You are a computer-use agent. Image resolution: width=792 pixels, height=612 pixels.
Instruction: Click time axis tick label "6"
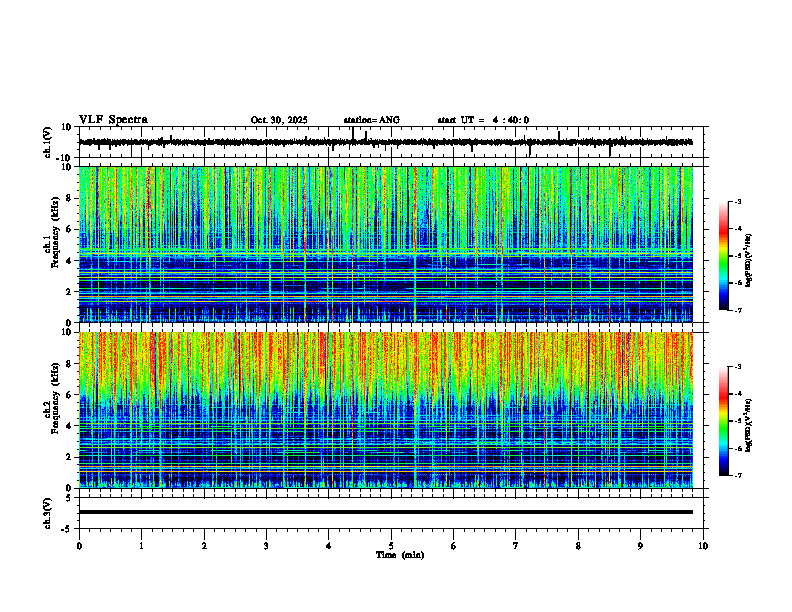[x=454, y=546]
